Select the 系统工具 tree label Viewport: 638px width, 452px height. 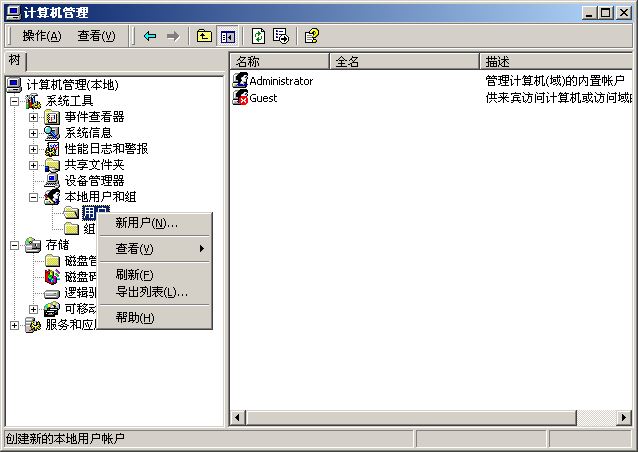[x=69, y=101]
